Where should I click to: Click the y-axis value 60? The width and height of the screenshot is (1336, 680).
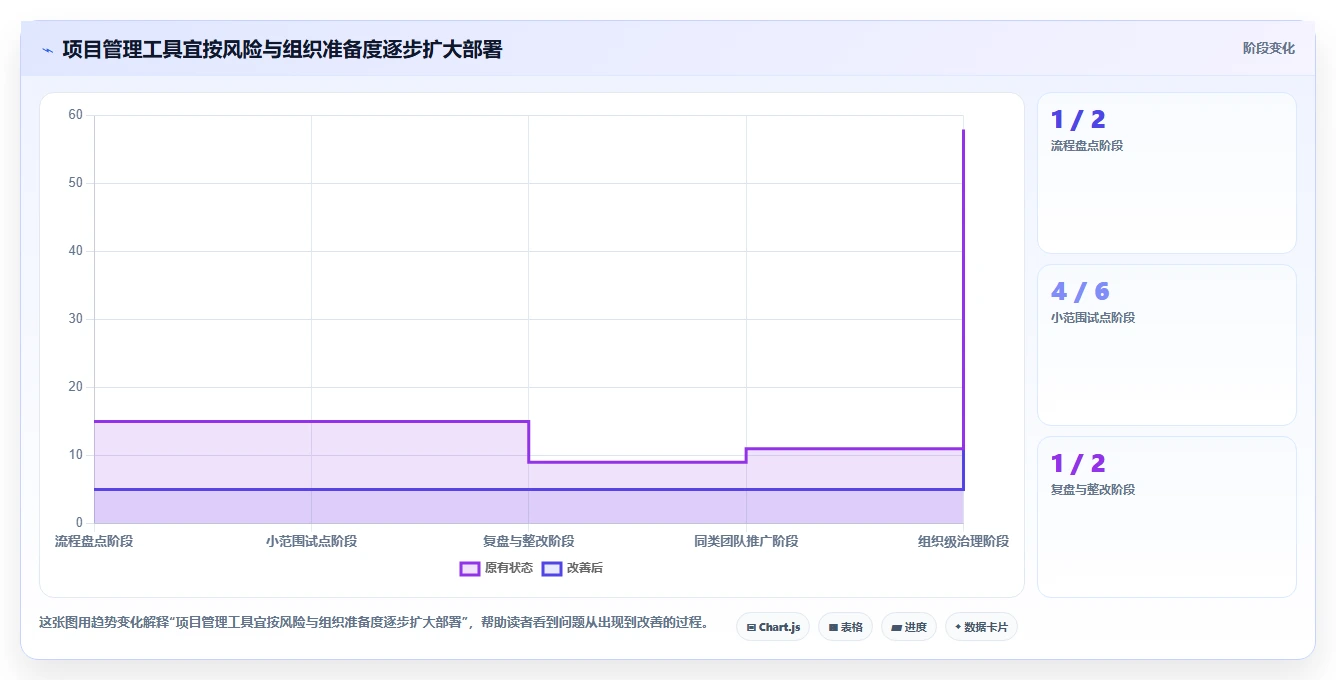point(75,115)
